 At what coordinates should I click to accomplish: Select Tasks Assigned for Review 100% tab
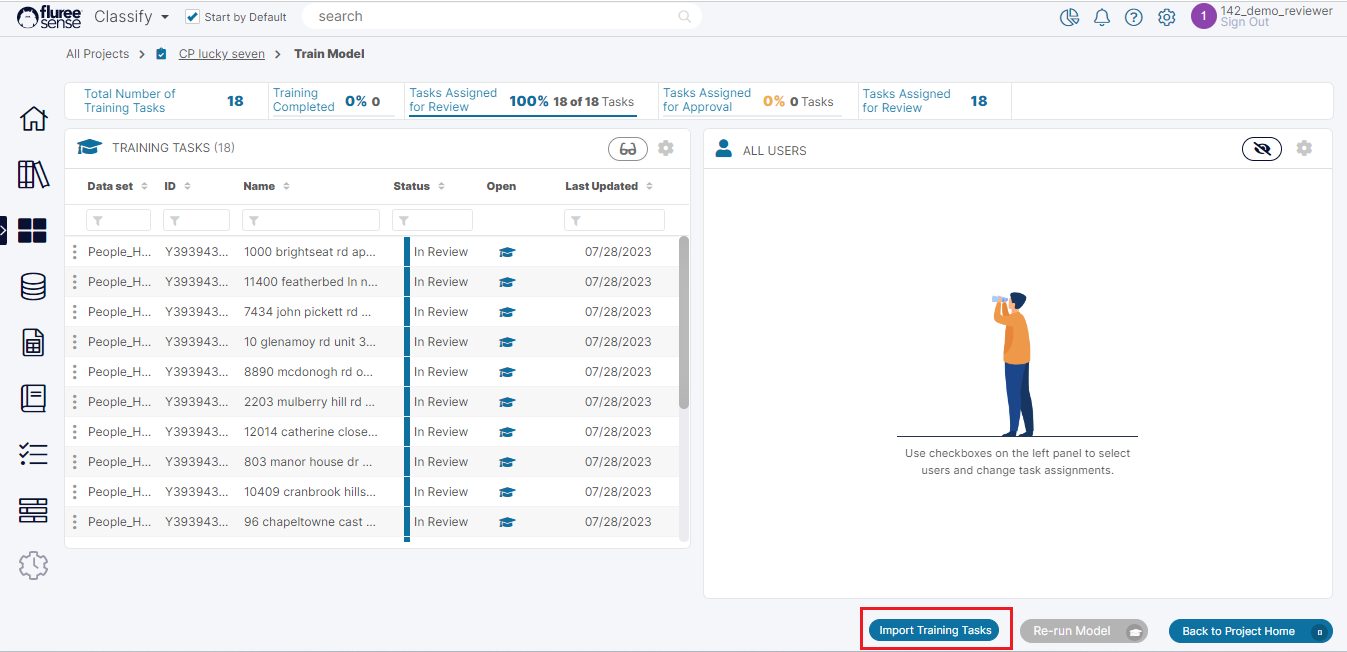tap(522, 100)
